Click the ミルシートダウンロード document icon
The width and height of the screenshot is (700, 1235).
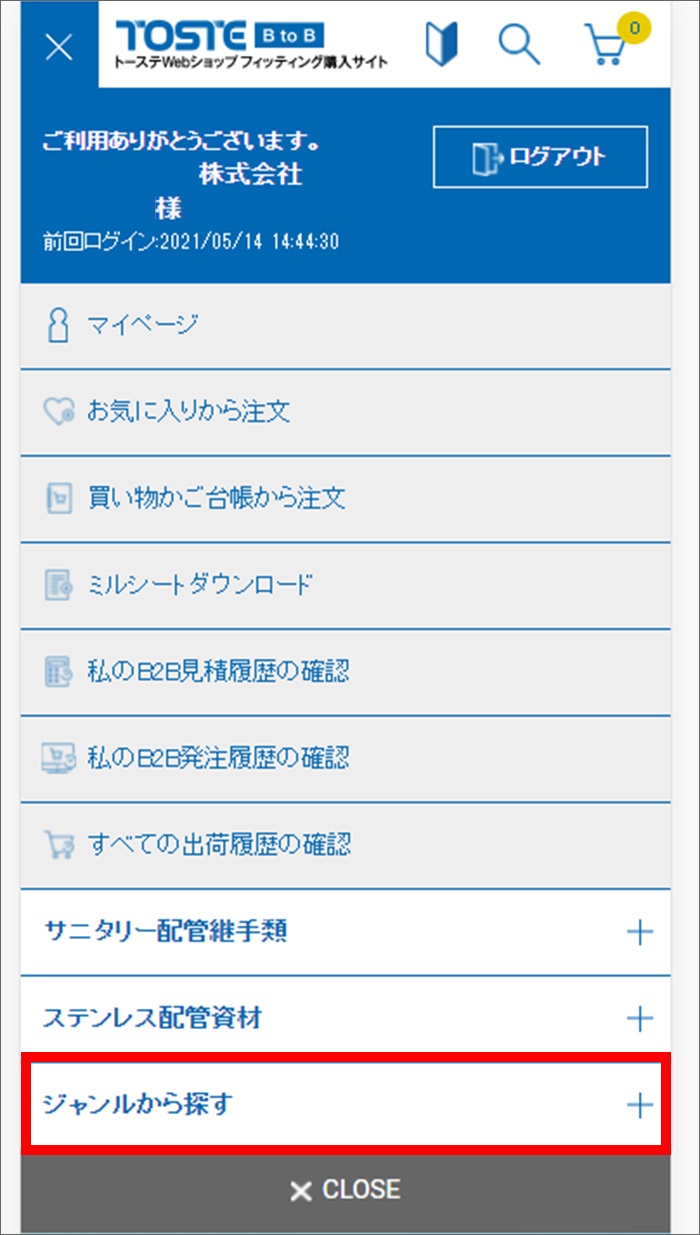59,585
